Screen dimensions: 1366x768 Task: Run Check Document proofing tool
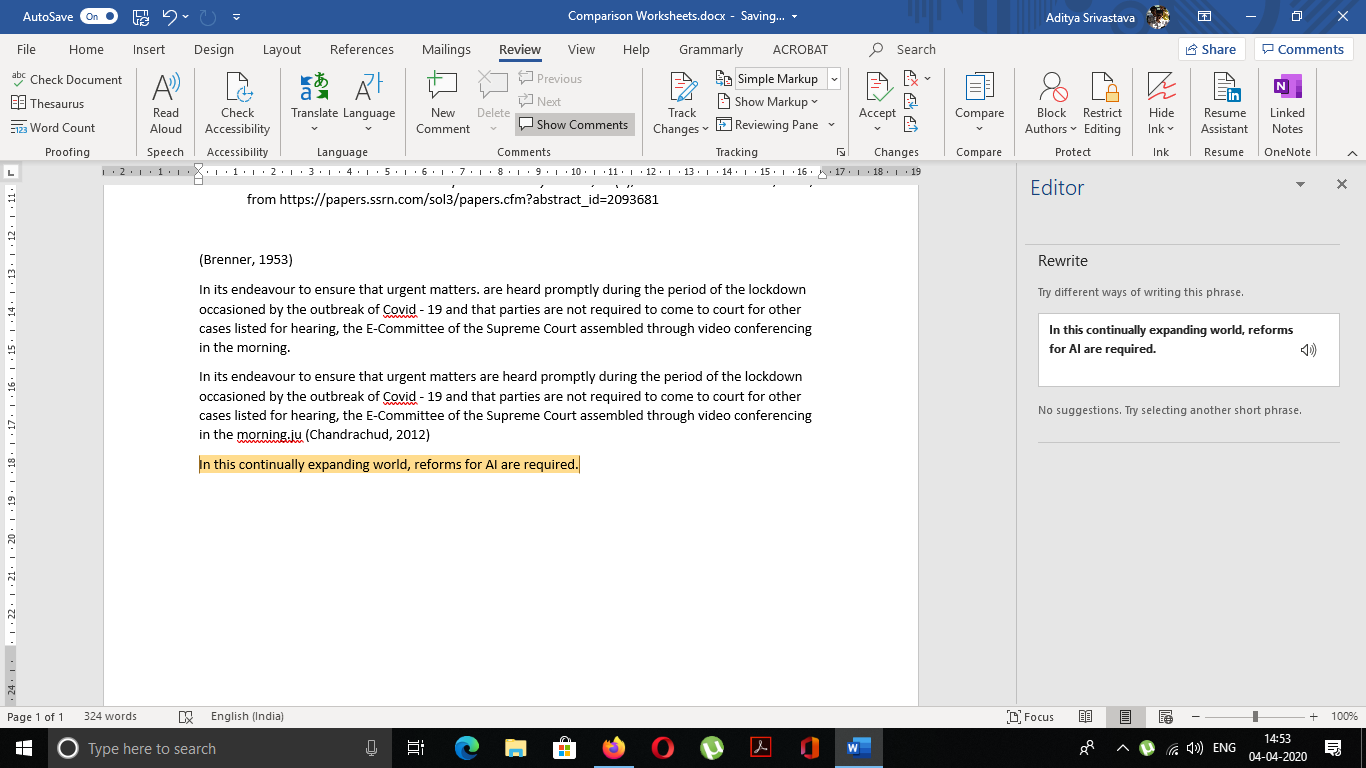coord(66,79)
